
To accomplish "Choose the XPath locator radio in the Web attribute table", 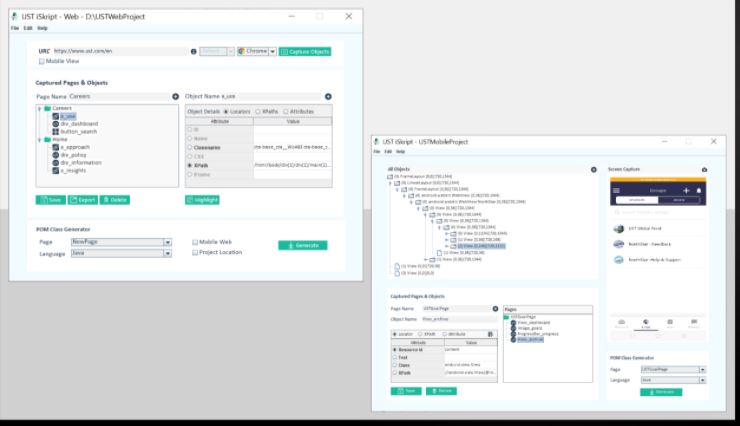I will coord(190,166).
